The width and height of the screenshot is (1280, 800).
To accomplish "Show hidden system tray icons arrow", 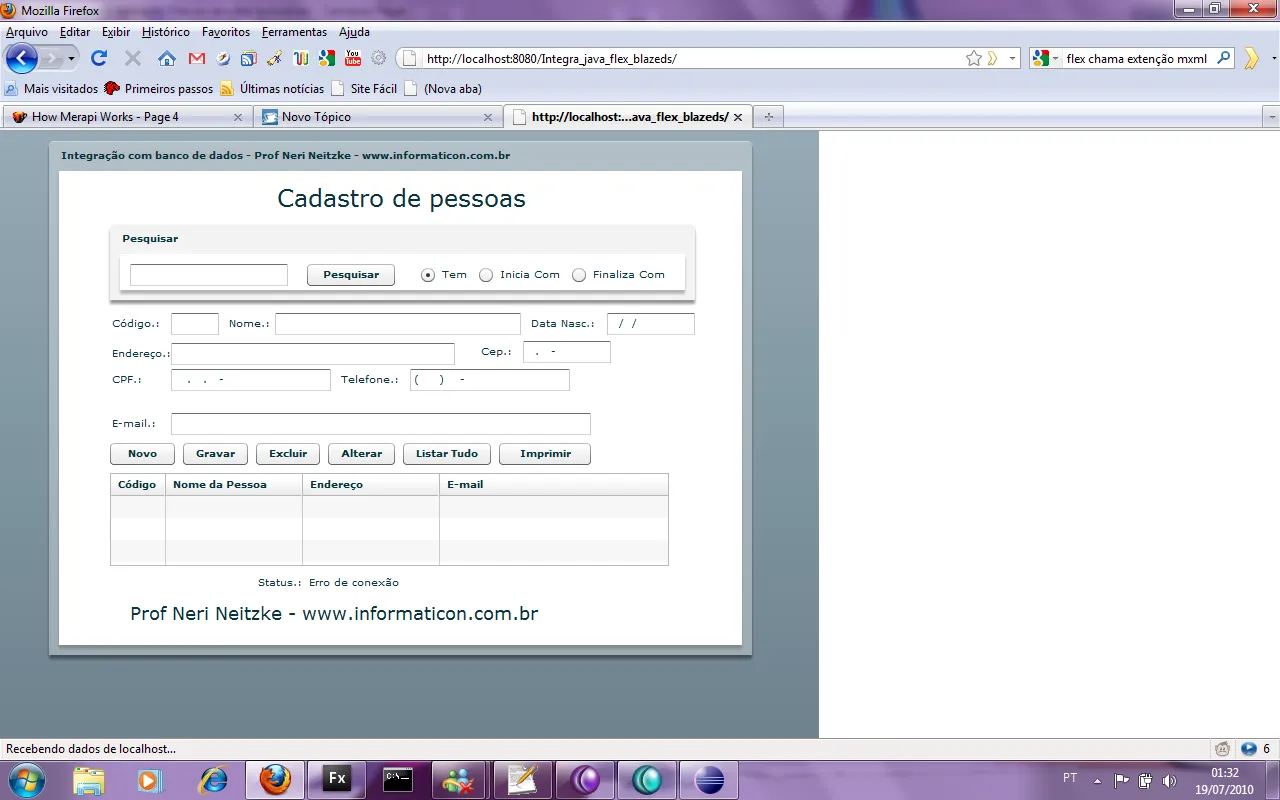I will pos(1097,780).
